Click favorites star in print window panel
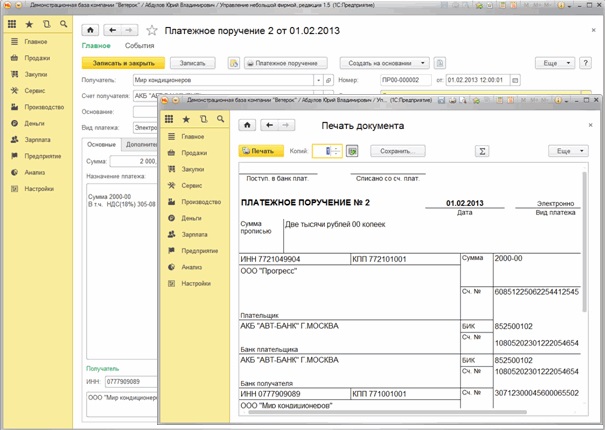This screenshot has height=430, width=605. coord(186,119)
